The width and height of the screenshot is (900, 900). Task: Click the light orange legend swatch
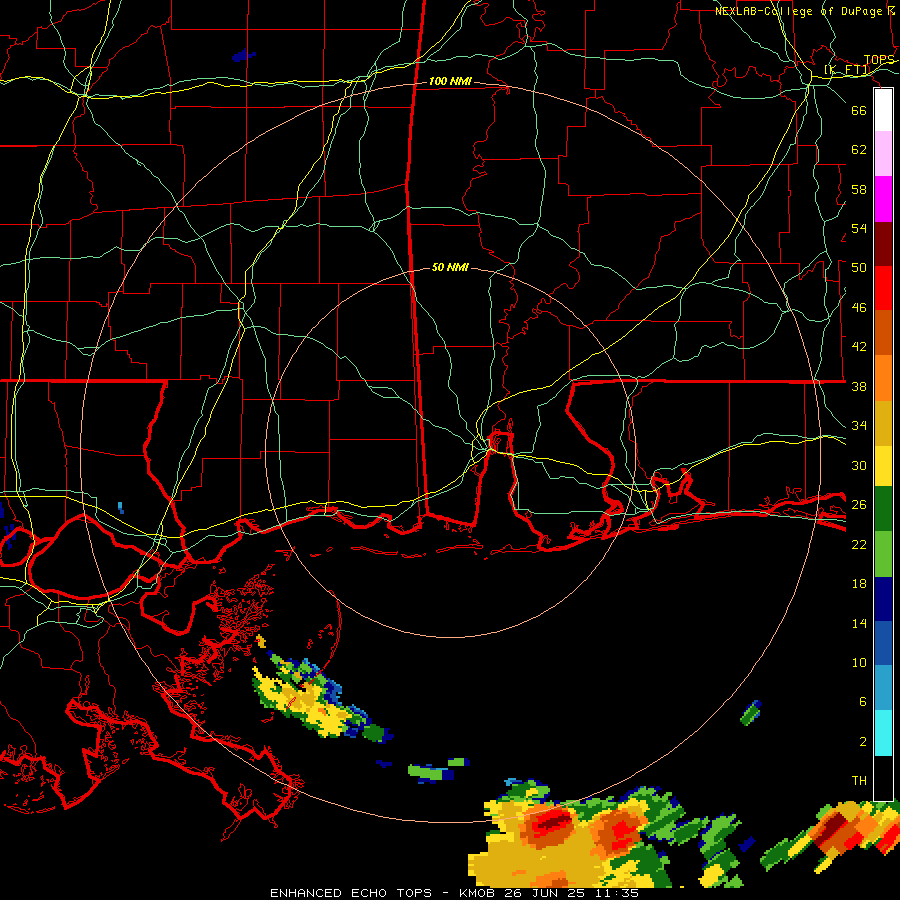(x=883, y=378)
